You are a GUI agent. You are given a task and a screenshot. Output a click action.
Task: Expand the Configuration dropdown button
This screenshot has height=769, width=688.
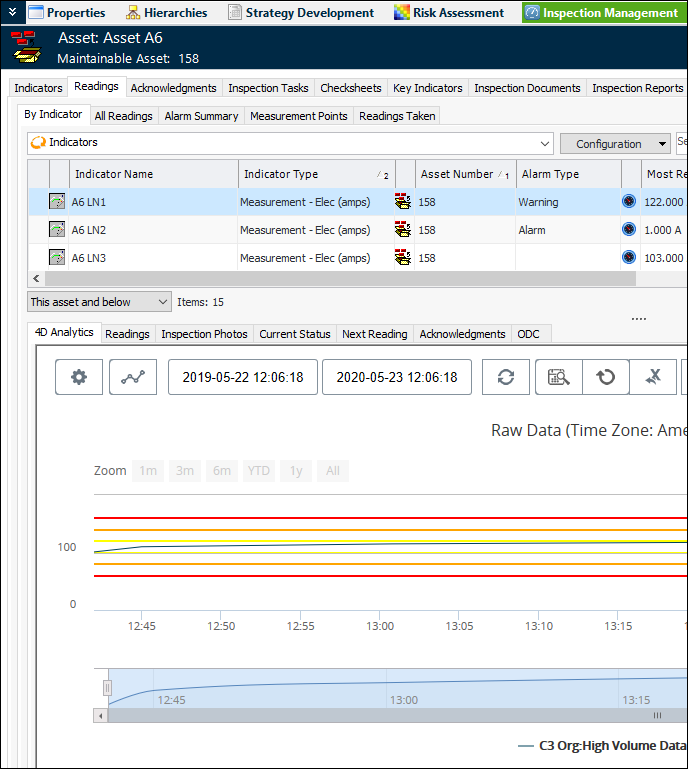(x=661, y=144)
